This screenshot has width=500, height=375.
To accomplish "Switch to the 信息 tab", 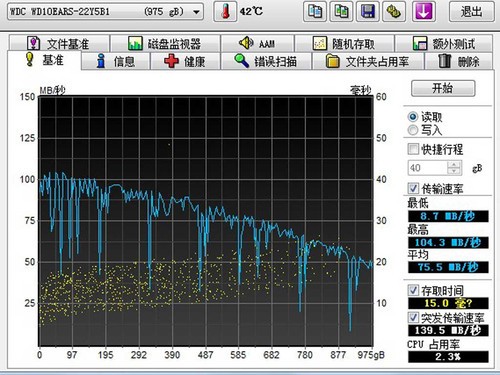I will coord(116,61).
